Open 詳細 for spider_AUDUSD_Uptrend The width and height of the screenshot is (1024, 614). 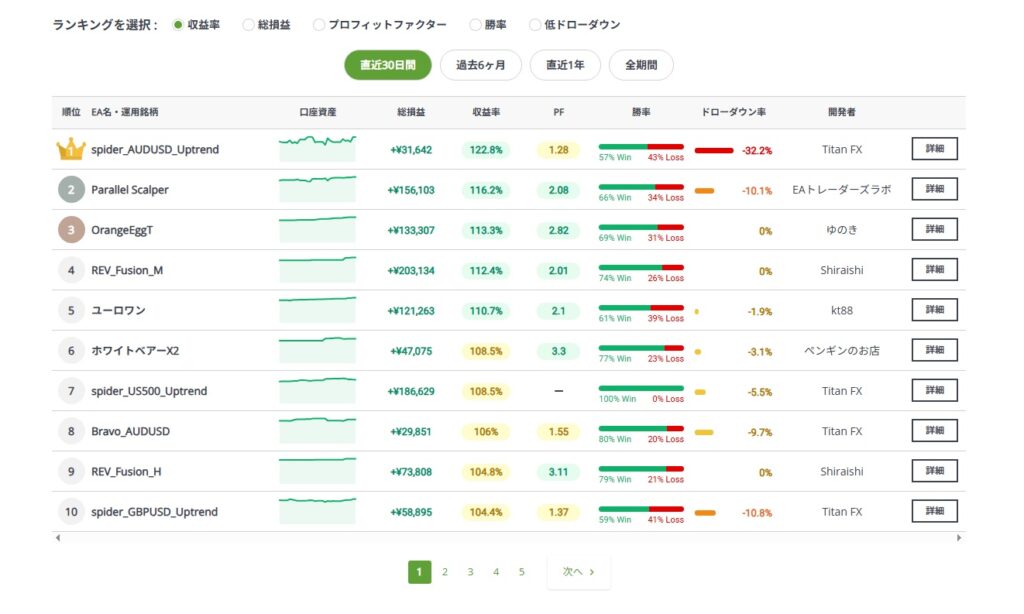click(934, 148)
